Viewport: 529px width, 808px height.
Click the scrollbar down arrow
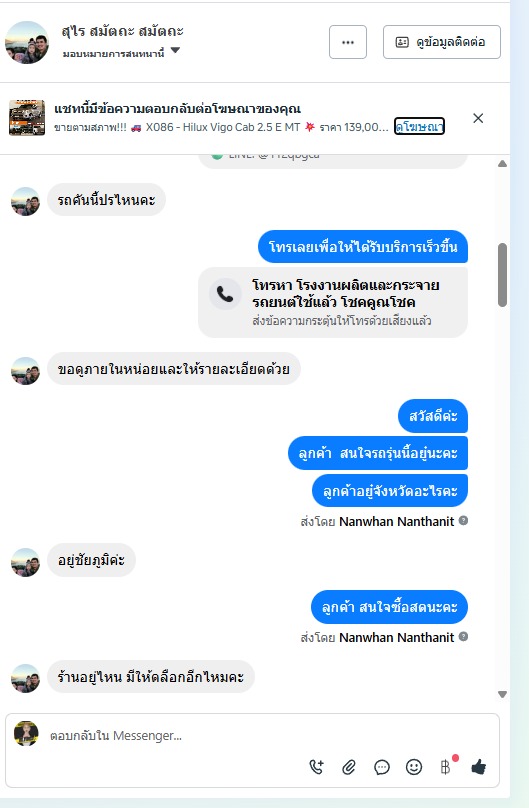pos(502,694)
